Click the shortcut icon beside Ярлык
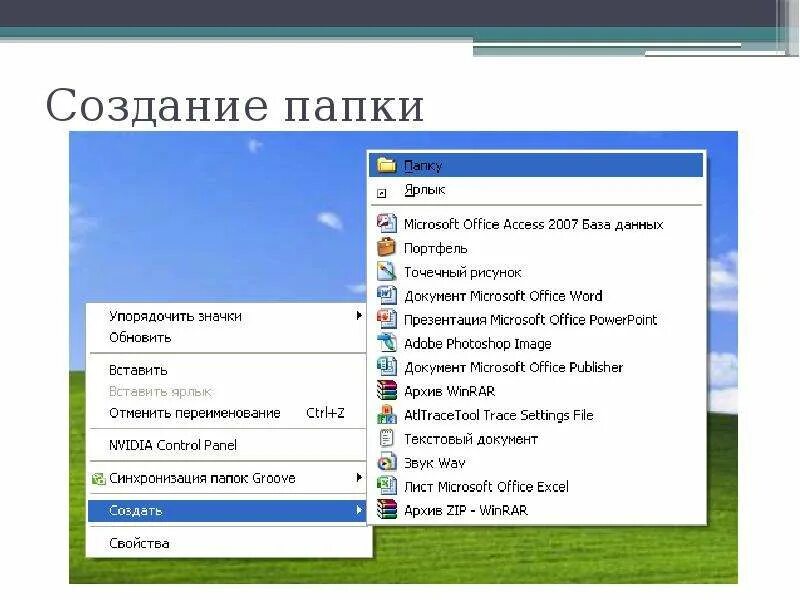Viewport: 800px width, 600px height. pyautogui.click(x=381, y=193)
